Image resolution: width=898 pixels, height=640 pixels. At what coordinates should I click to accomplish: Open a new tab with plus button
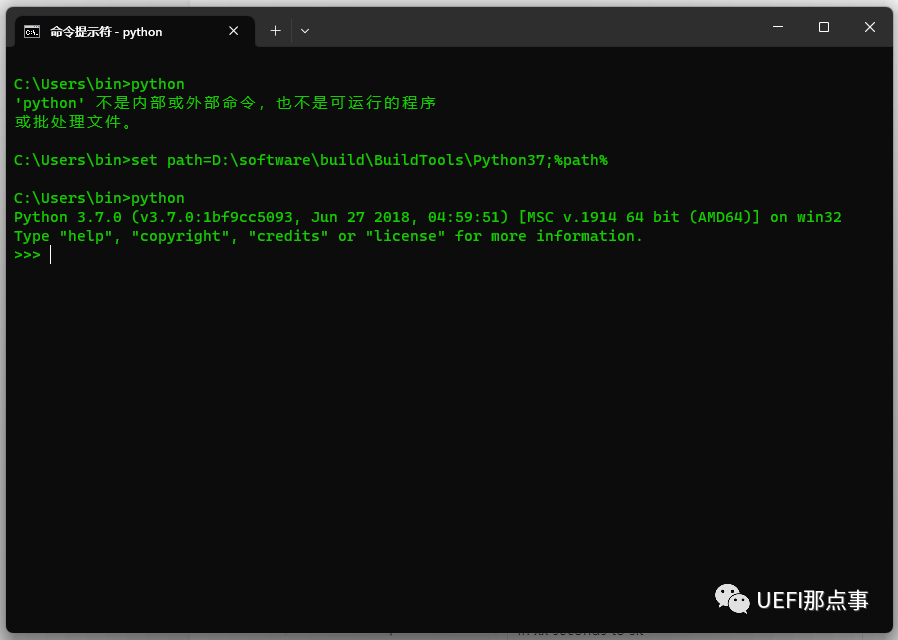(x=275, y=31)
